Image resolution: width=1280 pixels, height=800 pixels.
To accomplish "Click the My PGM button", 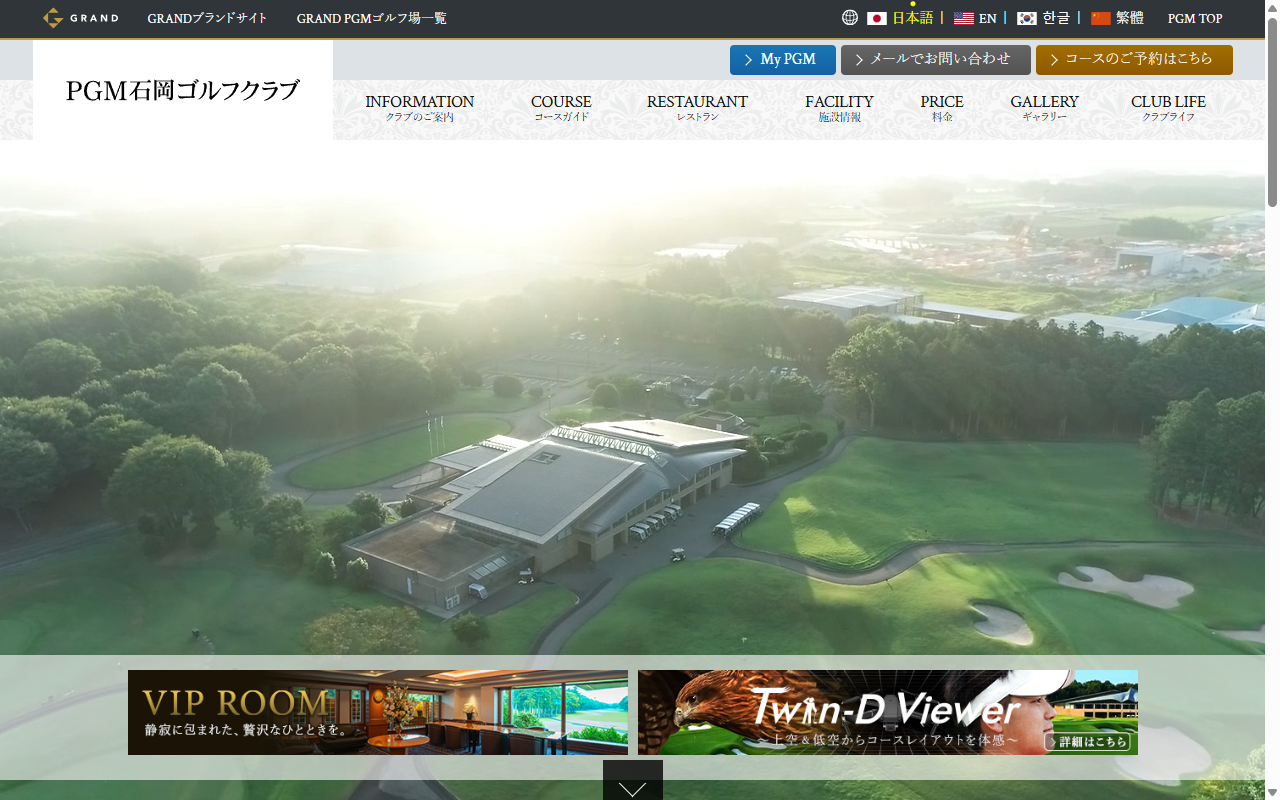I will 783,60.
